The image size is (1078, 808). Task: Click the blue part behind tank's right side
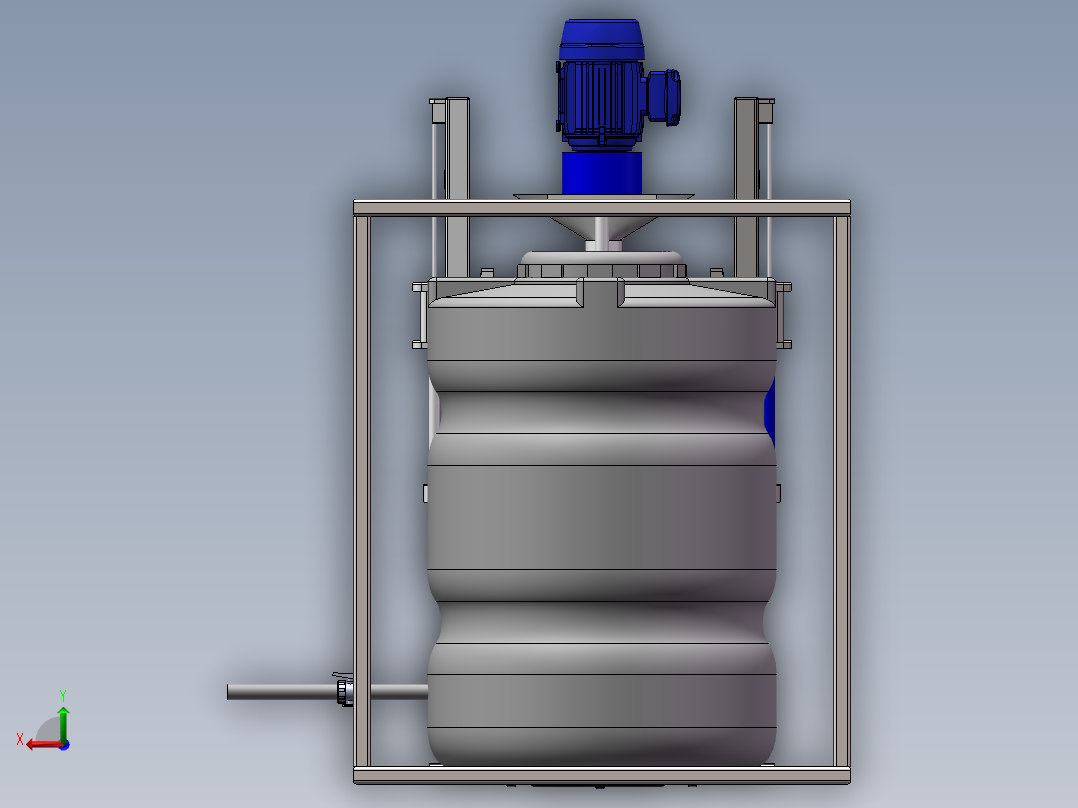[x=771, y=411]
